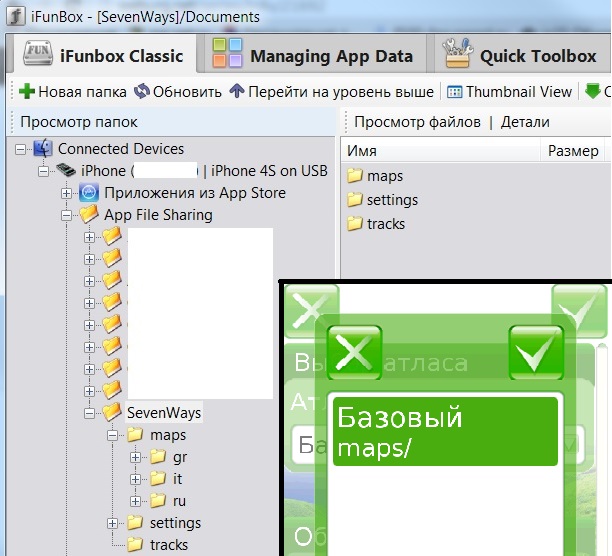Collapse the SevenWays folder tree
The width and height of the screenshot is (612, 556).
click(89, 413)
